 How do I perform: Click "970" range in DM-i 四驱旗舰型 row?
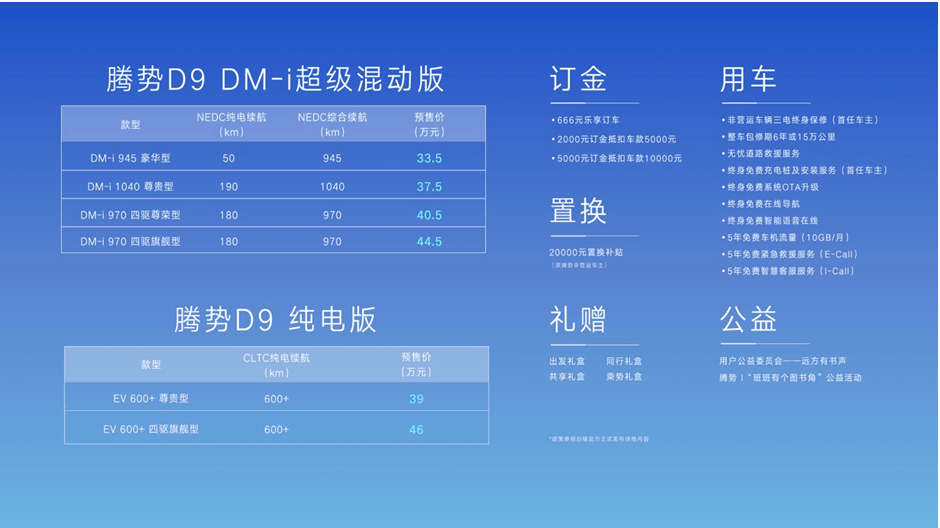pyautogui.click(x=332, y=242)
